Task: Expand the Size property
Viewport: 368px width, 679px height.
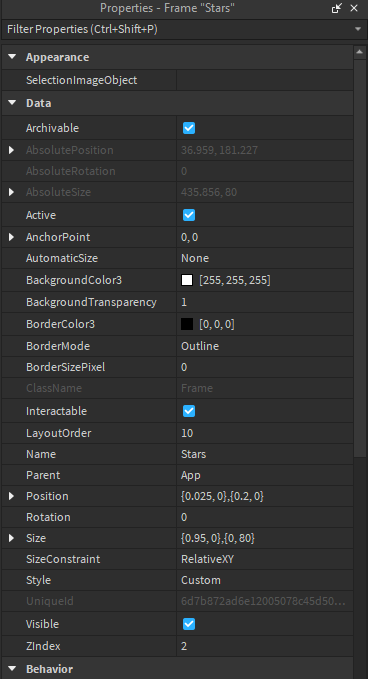Action: click(x=12, y=538)
